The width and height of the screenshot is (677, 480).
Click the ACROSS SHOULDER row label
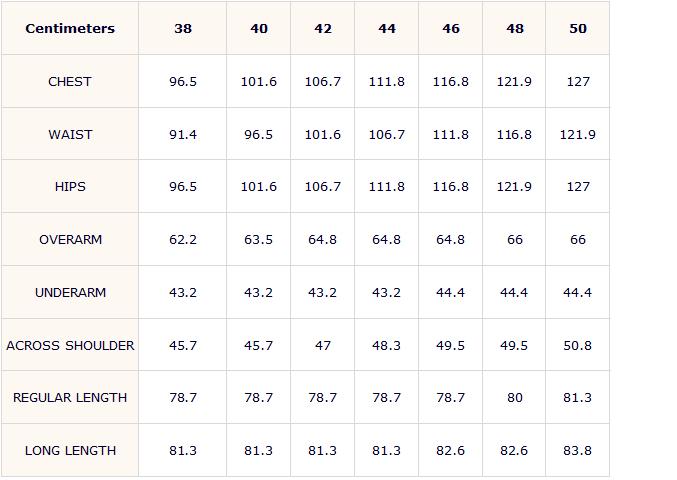pyautogui.click(x=70, y=345)
